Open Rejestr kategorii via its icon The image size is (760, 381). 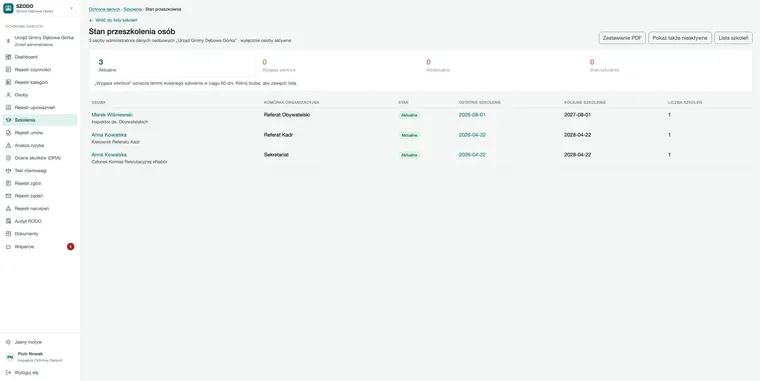click(x=8, y=82)
